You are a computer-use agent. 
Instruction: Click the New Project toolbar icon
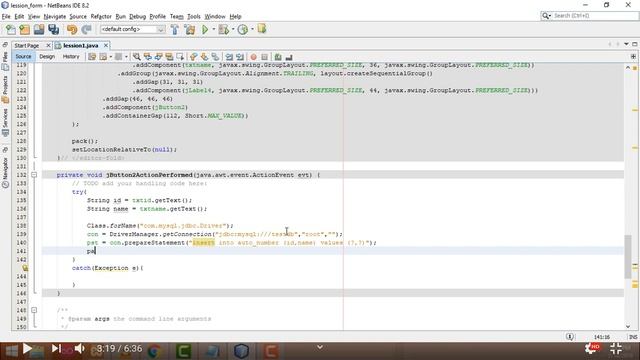point(25,29)
